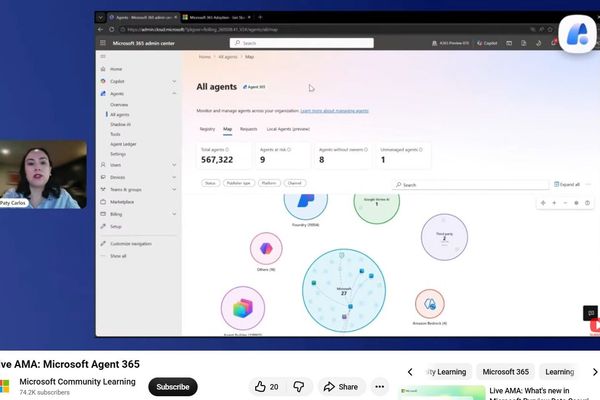The width and height of the screenshot is (600, 400).
Task: Click the Teams & groups icon in sidebar
Action: [x=103, y=189]
